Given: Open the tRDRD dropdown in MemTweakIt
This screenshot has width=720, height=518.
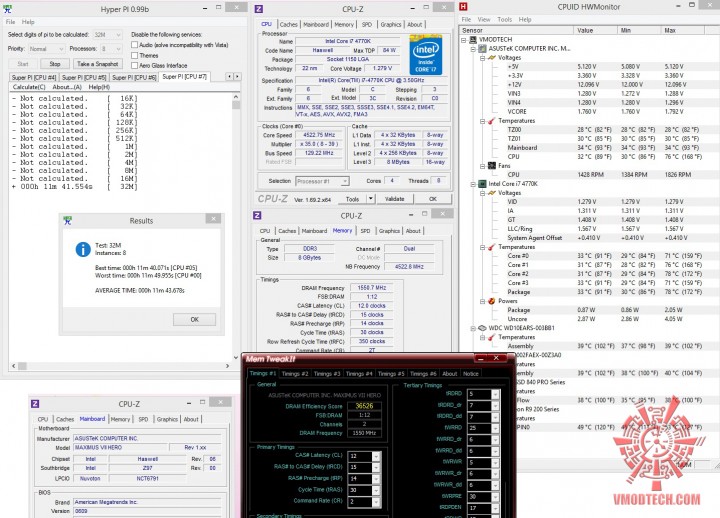Looking at the screenshot, I should click(495, 394).
